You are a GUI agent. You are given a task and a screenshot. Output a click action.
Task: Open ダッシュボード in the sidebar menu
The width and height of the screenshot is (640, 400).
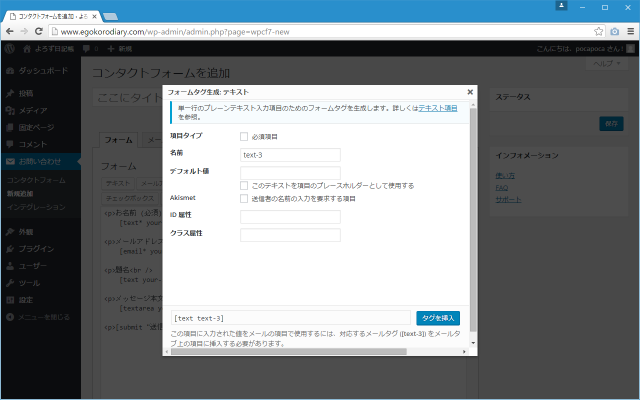coord(42,71)
